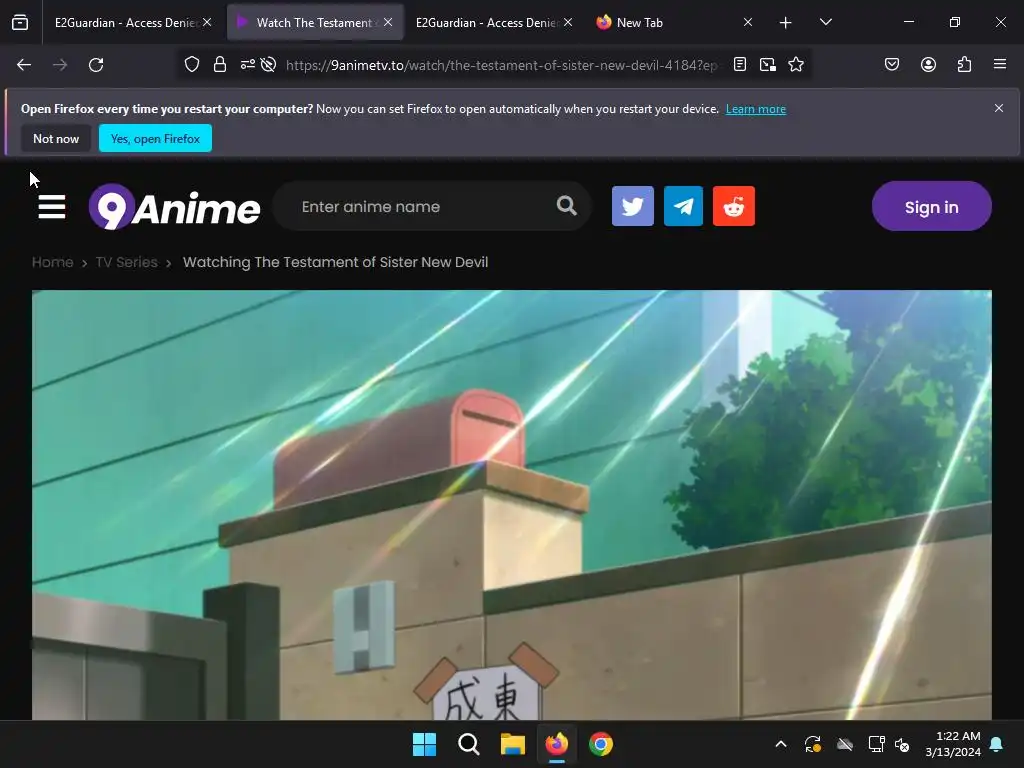Select the Firefox taskbar icon
Image resolution: width=1024 pixels, height=768 pixels.
(556, 744)
